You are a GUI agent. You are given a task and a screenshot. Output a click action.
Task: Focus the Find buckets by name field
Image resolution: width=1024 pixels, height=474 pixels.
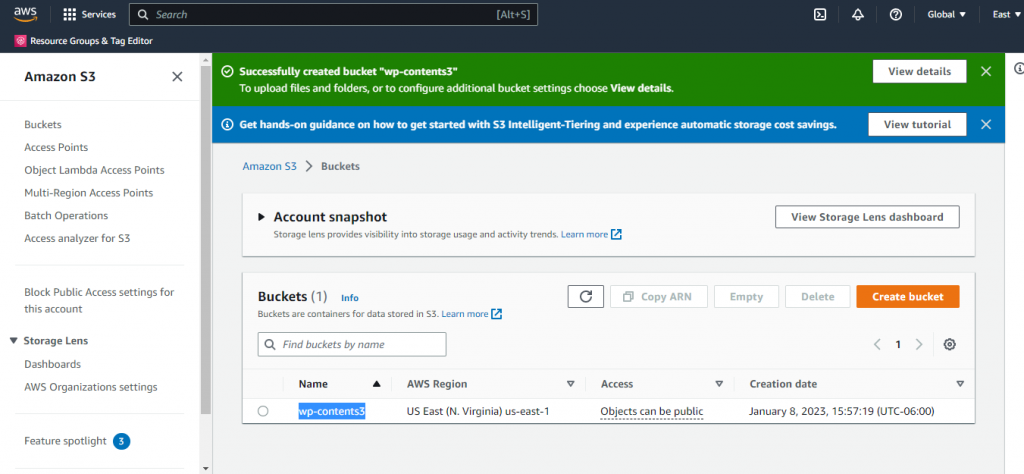352,344
